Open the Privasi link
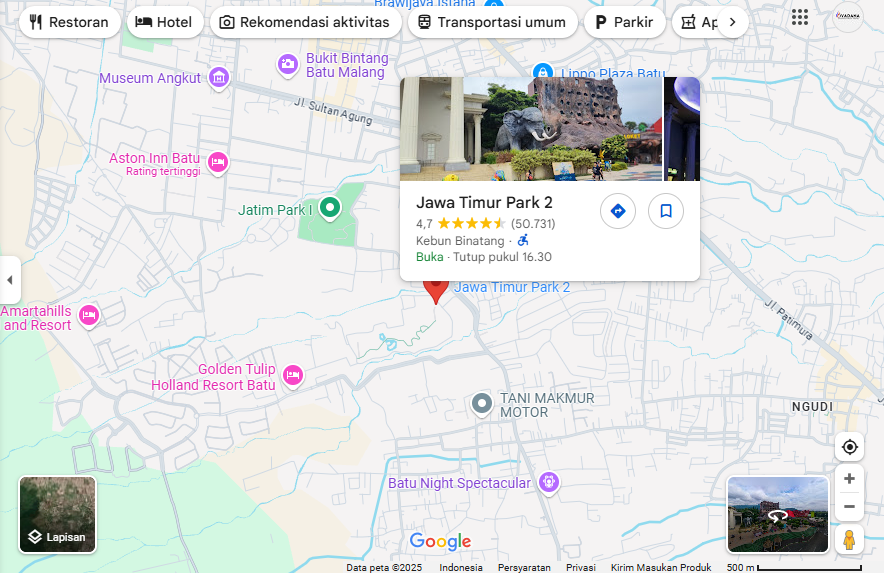Screen dimensions: 884x573 pos(581,567)
